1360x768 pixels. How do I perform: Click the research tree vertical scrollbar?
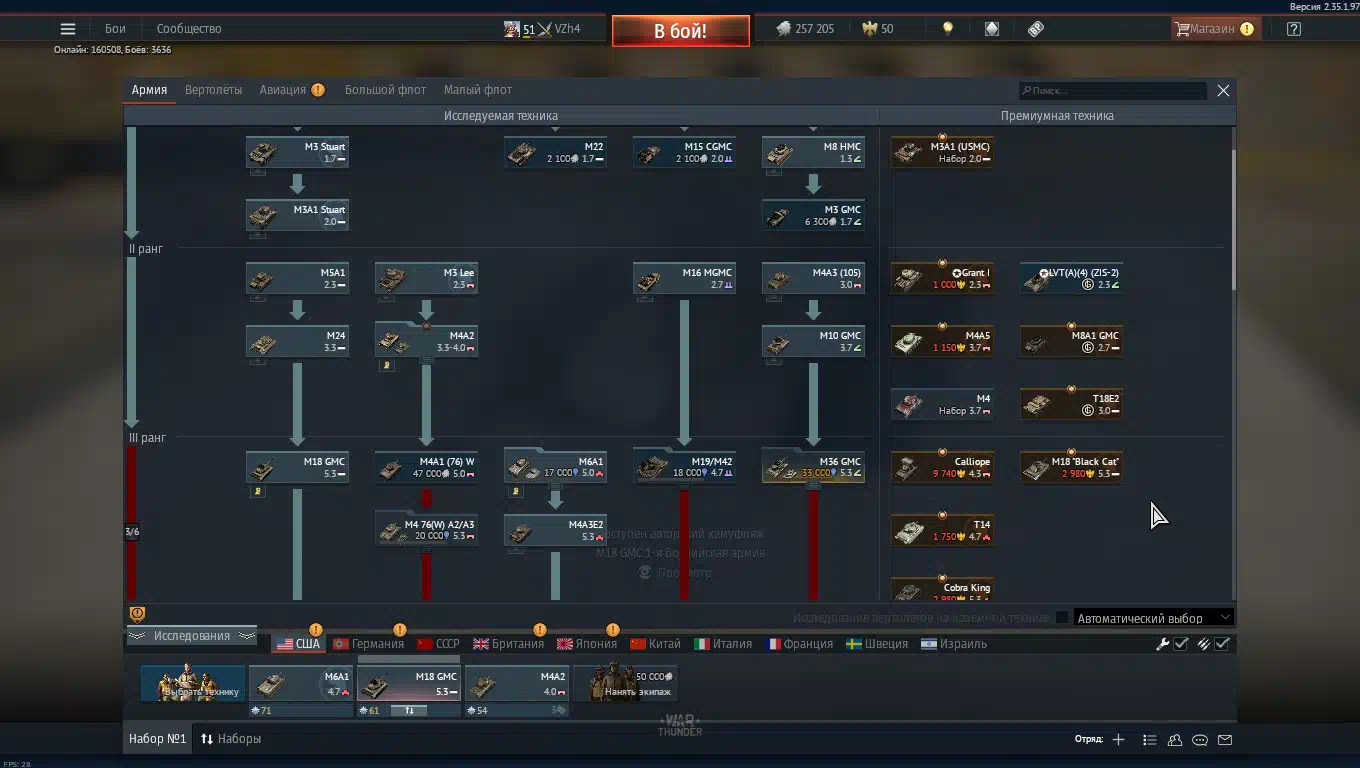(x=1233, y=220)
